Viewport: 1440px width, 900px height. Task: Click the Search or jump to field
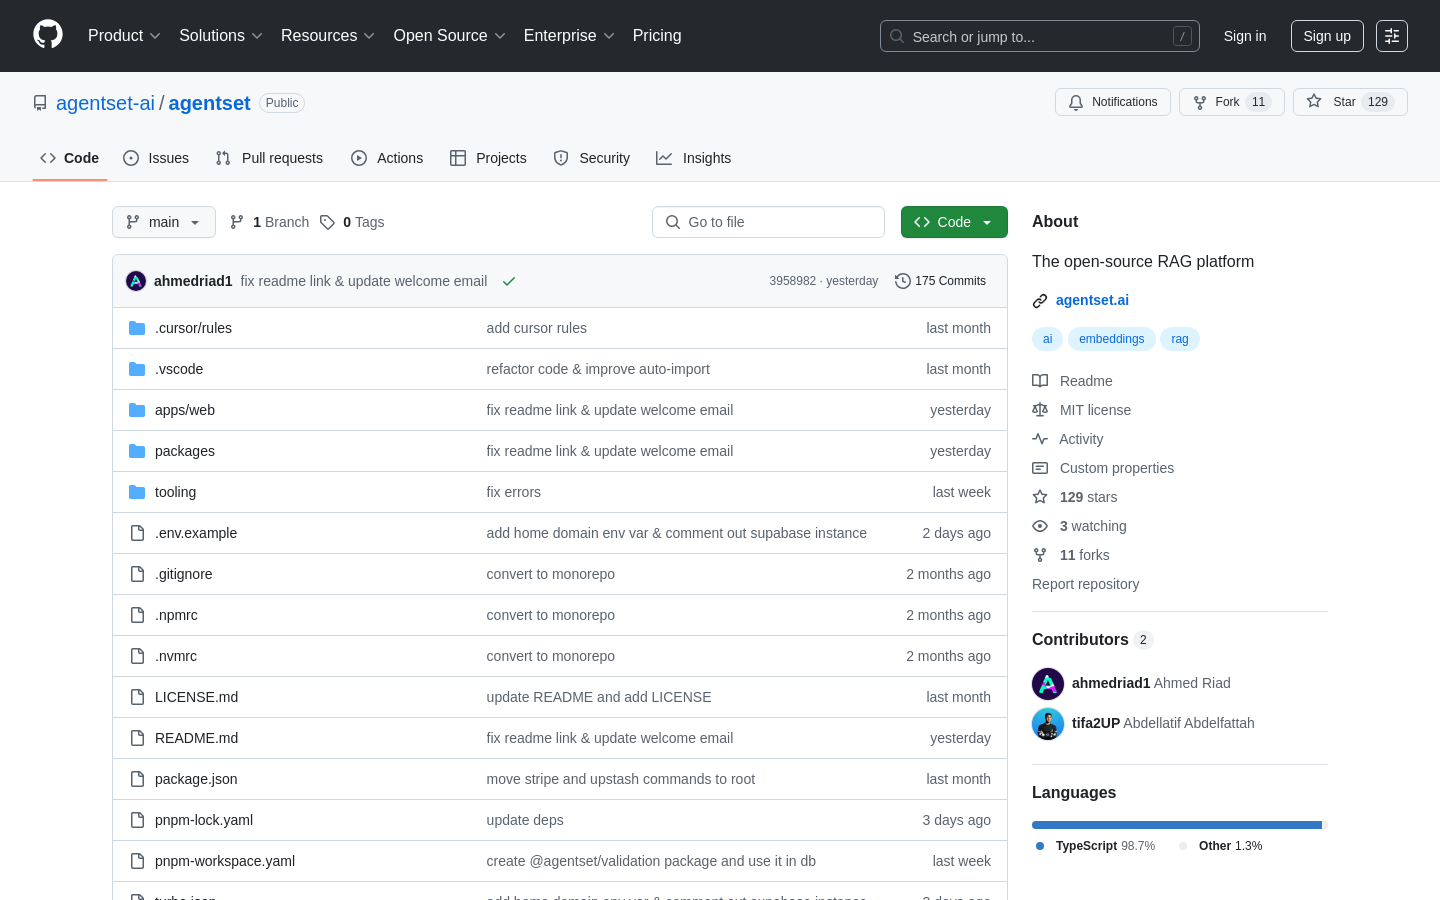(1040, 36)
